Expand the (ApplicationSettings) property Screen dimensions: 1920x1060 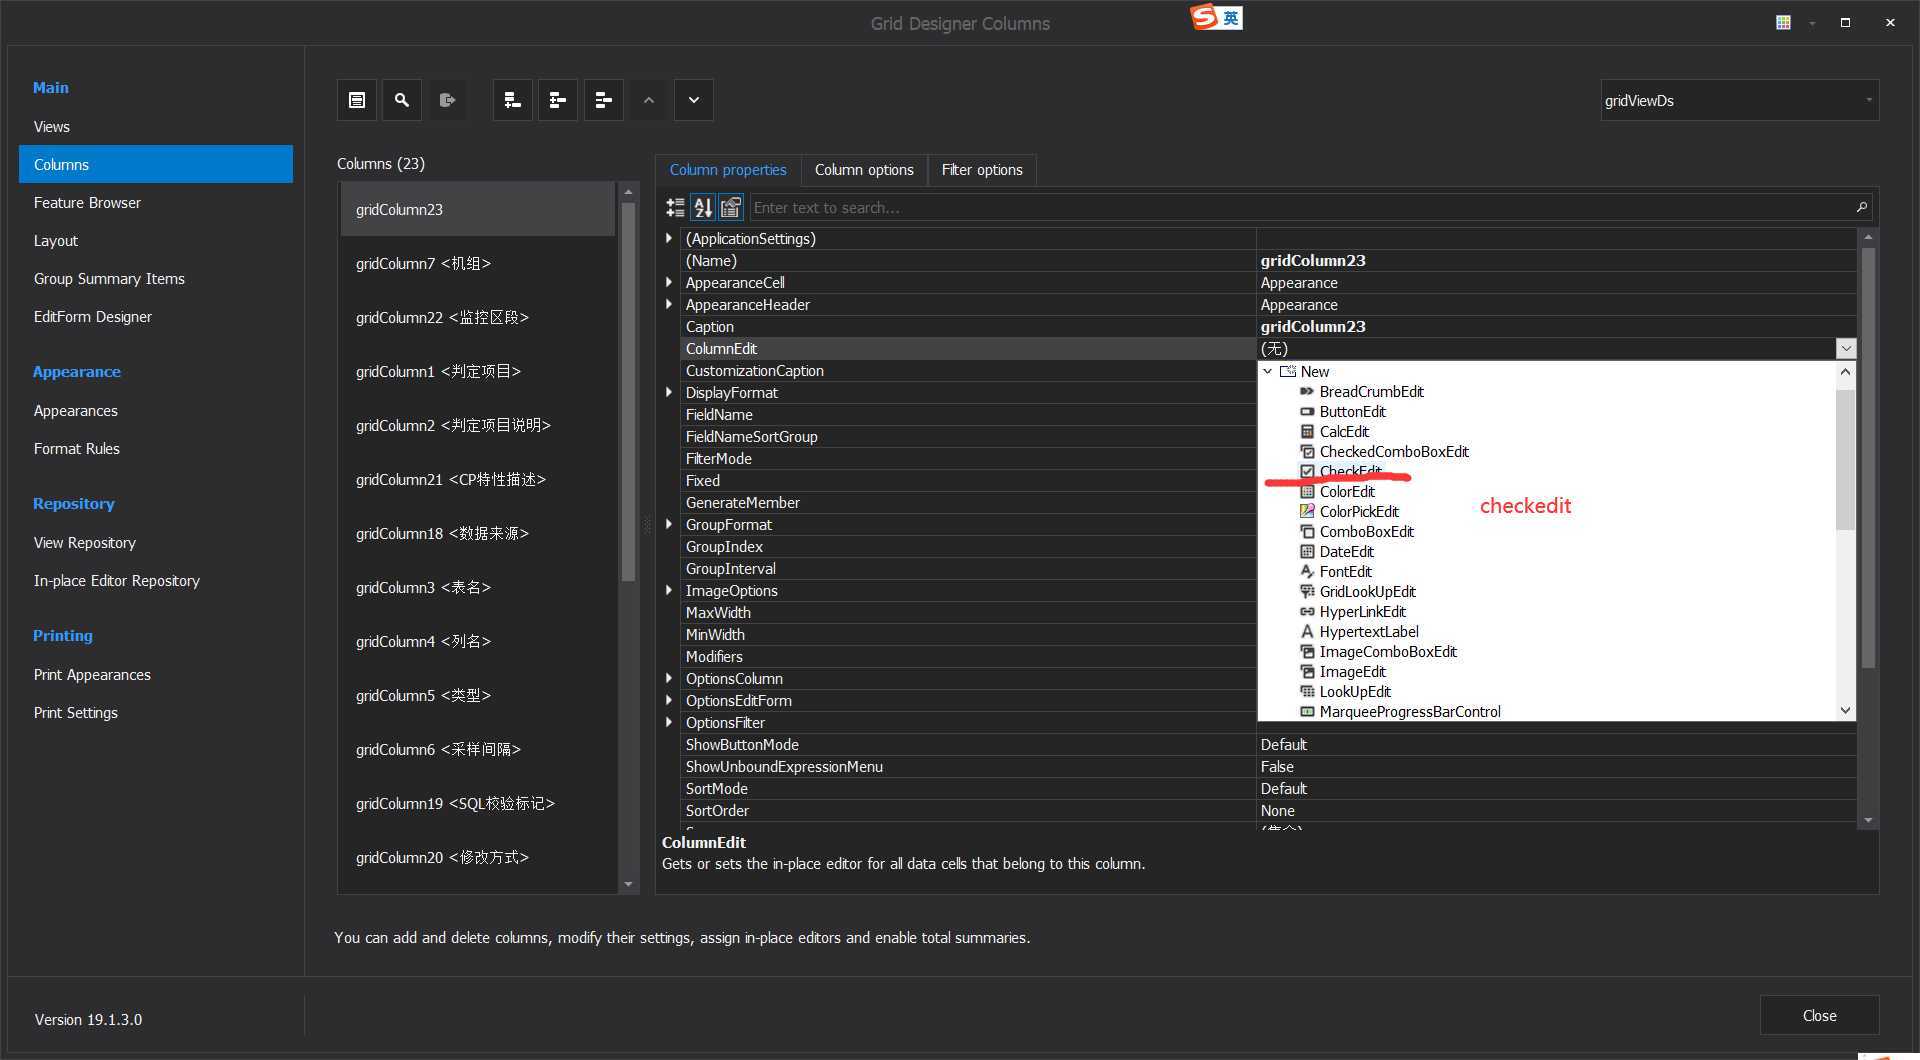669,238
